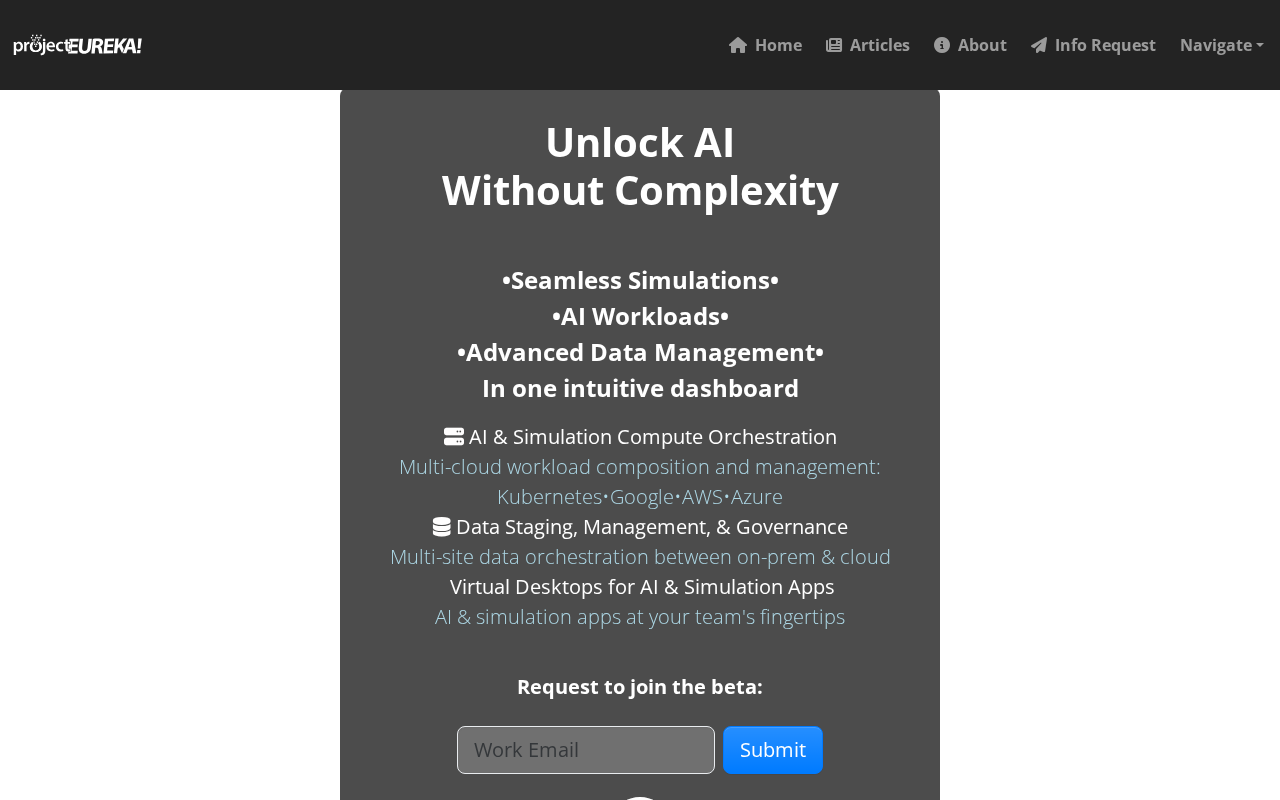Click the AWS platform text
This screenshot has height=800, width=1280.
[x=702, y=497]
